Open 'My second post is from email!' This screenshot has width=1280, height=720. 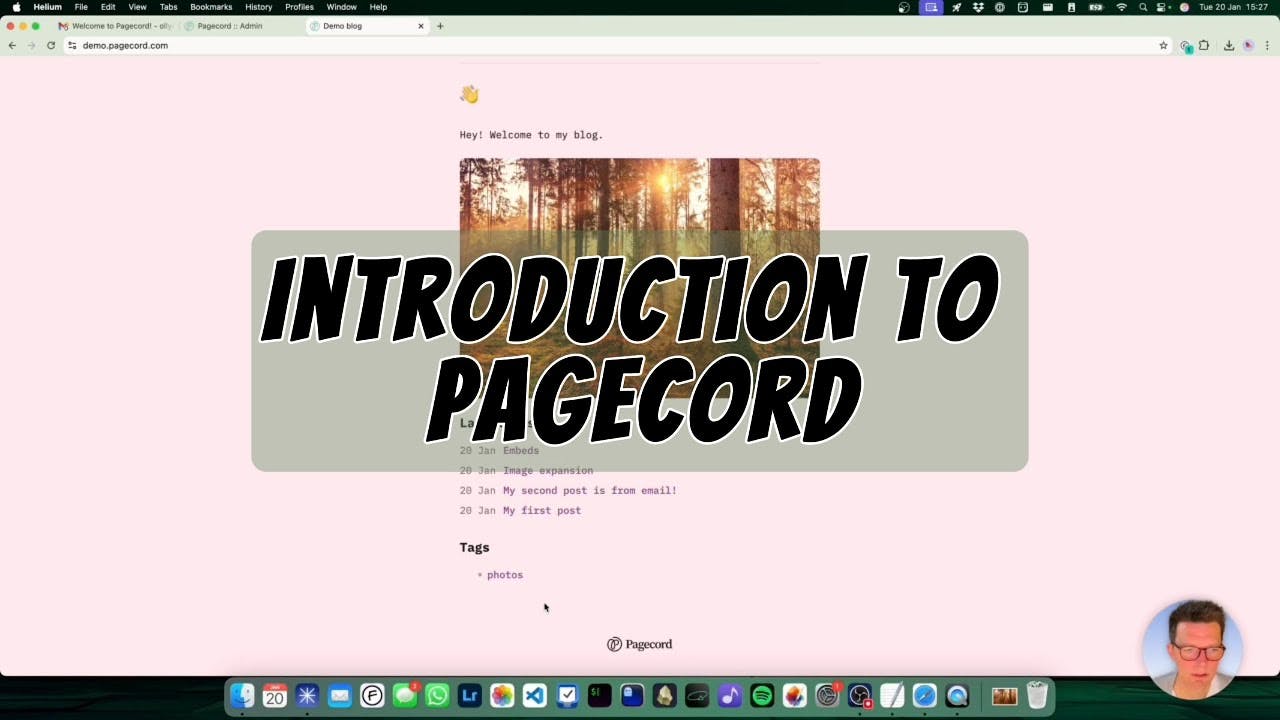590,490
